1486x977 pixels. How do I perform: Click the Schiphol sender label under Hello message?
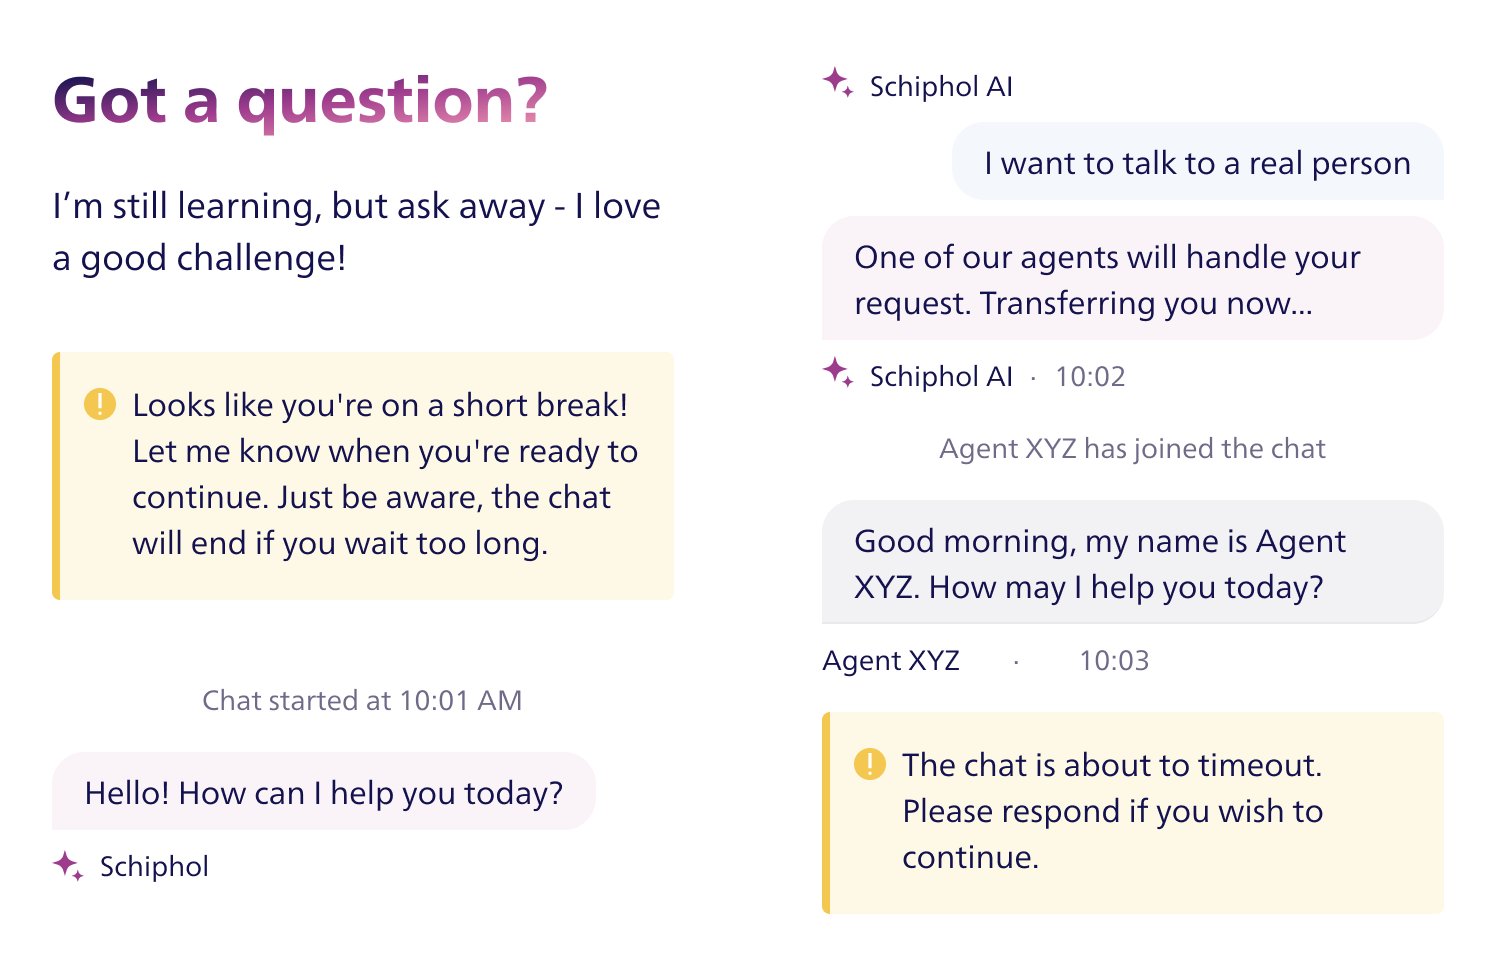(154, 866)
